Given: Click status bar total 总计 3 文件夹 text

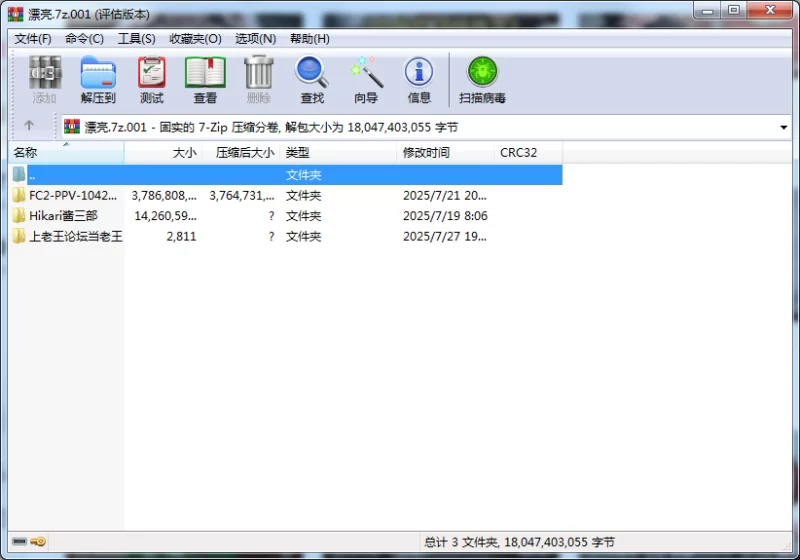Looking at the screenshot, I should 519,542.
